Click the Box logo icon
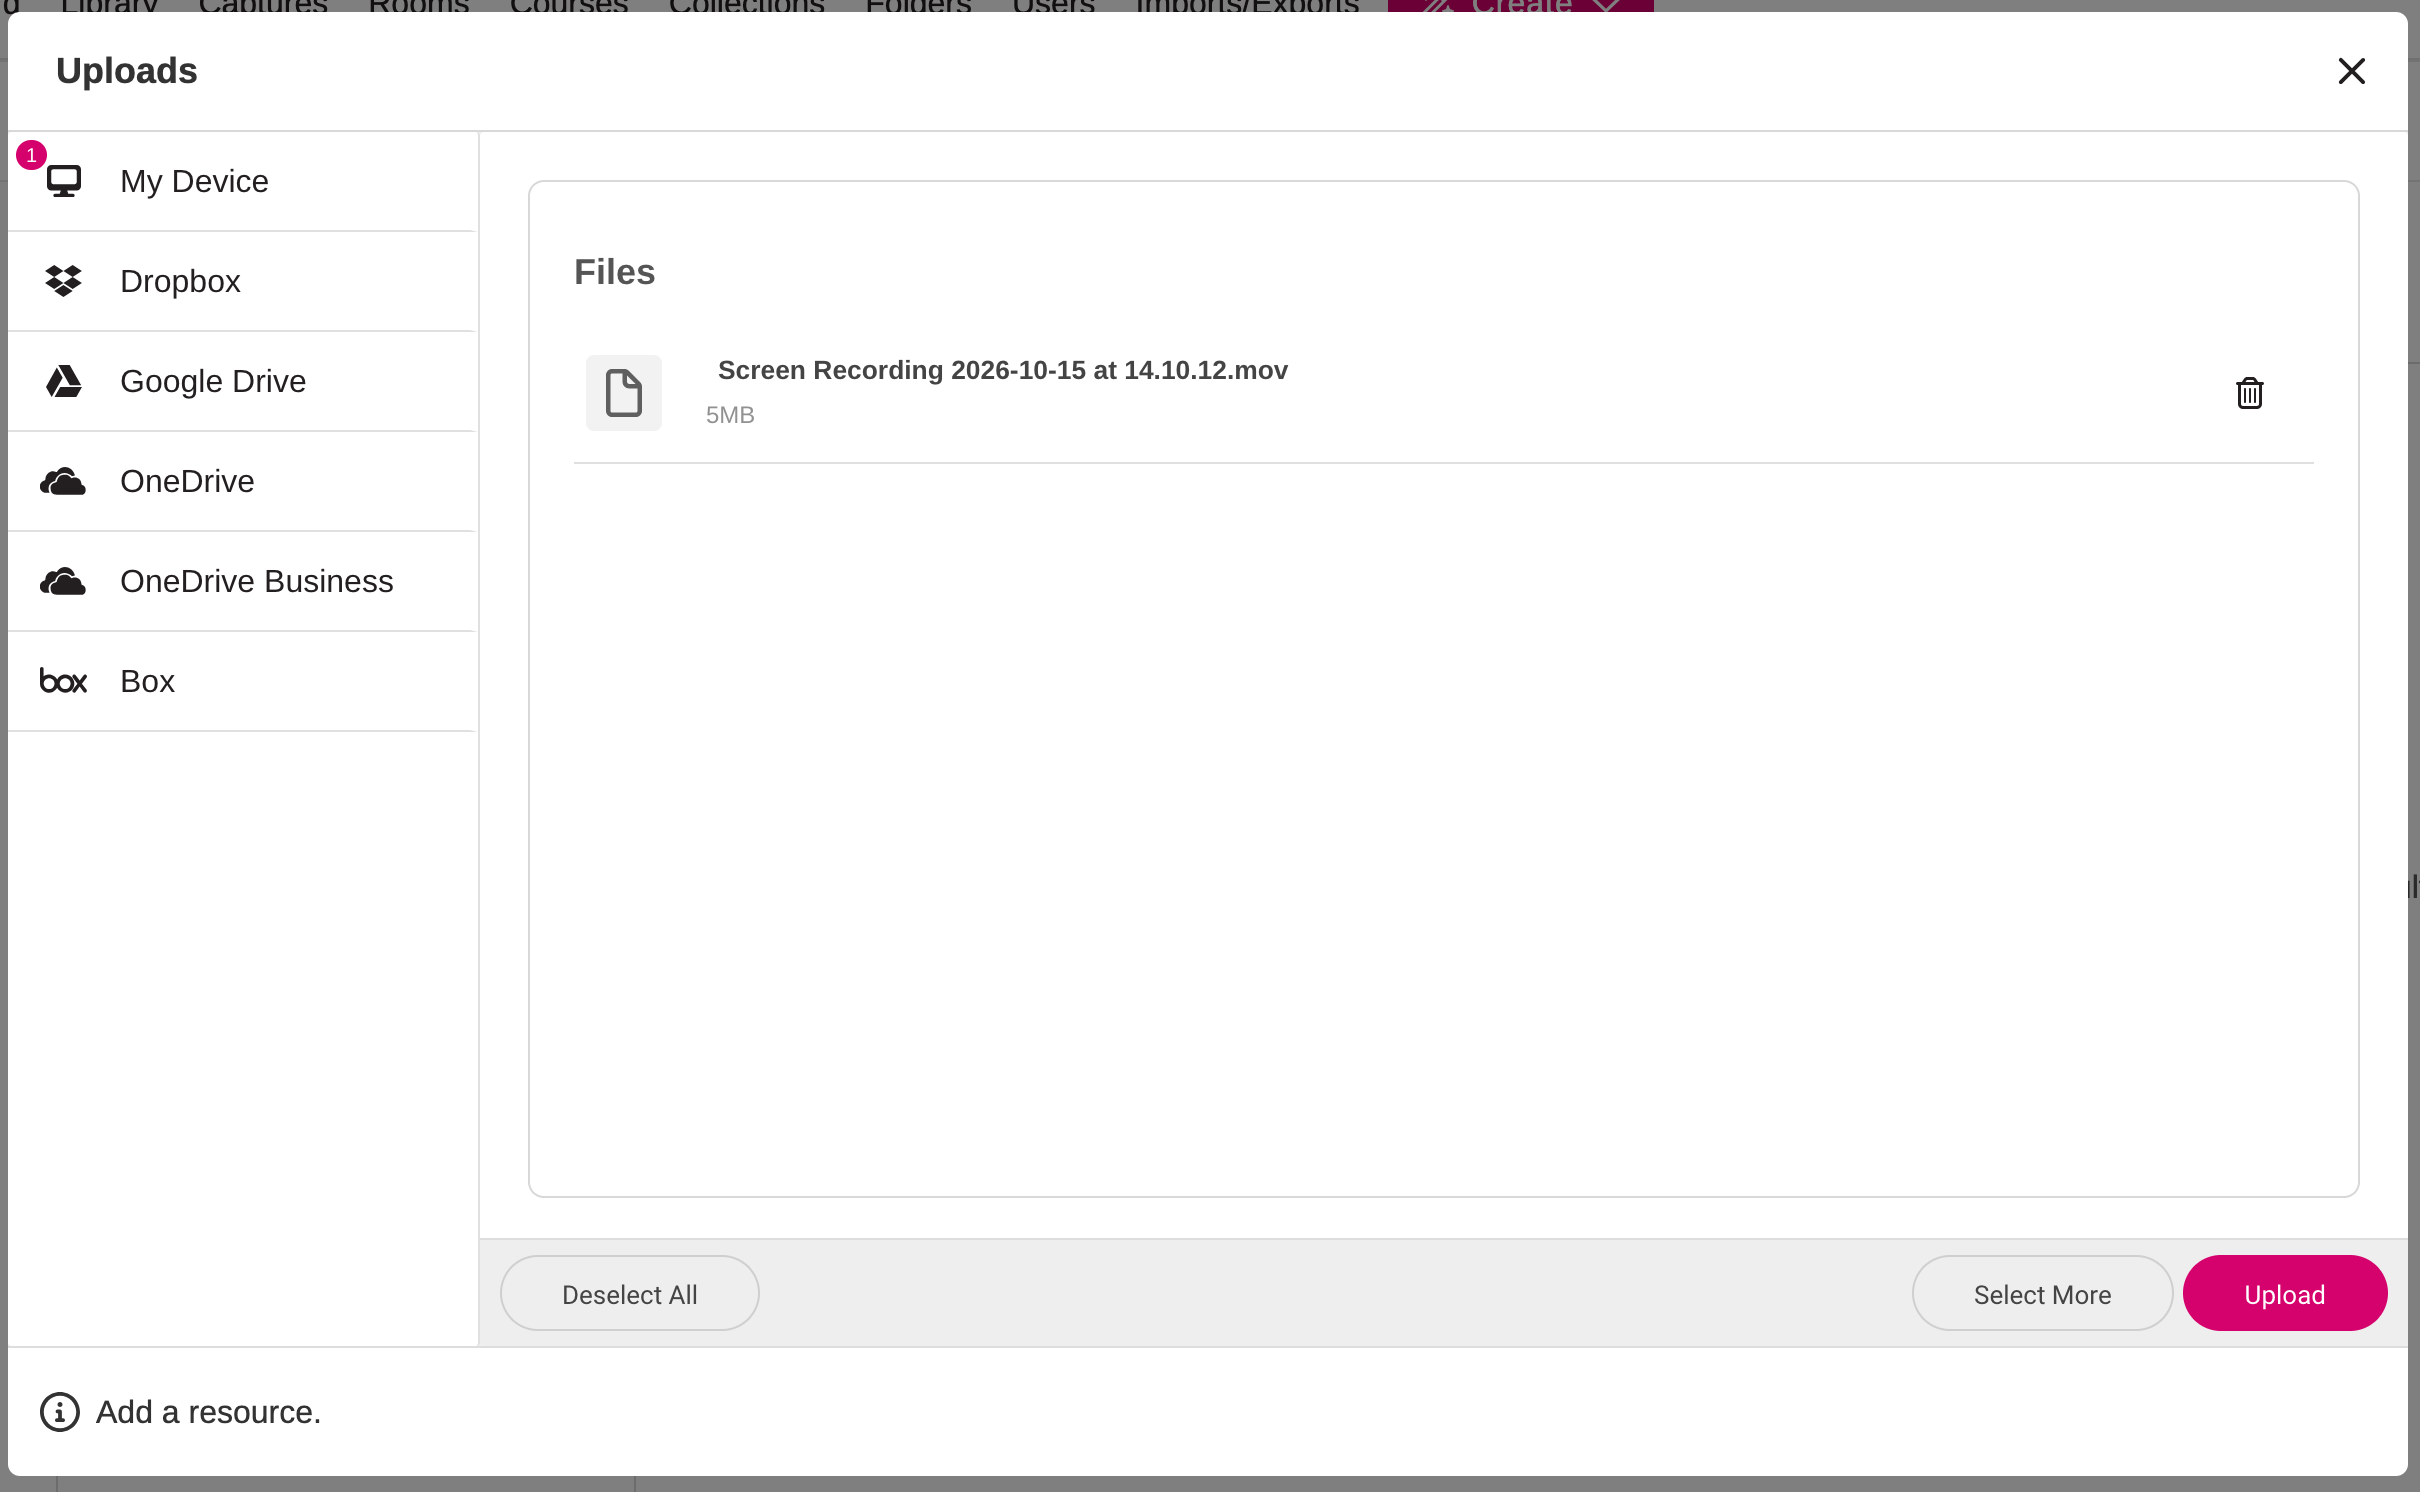2420x1492 pixels. click(63, 681)
